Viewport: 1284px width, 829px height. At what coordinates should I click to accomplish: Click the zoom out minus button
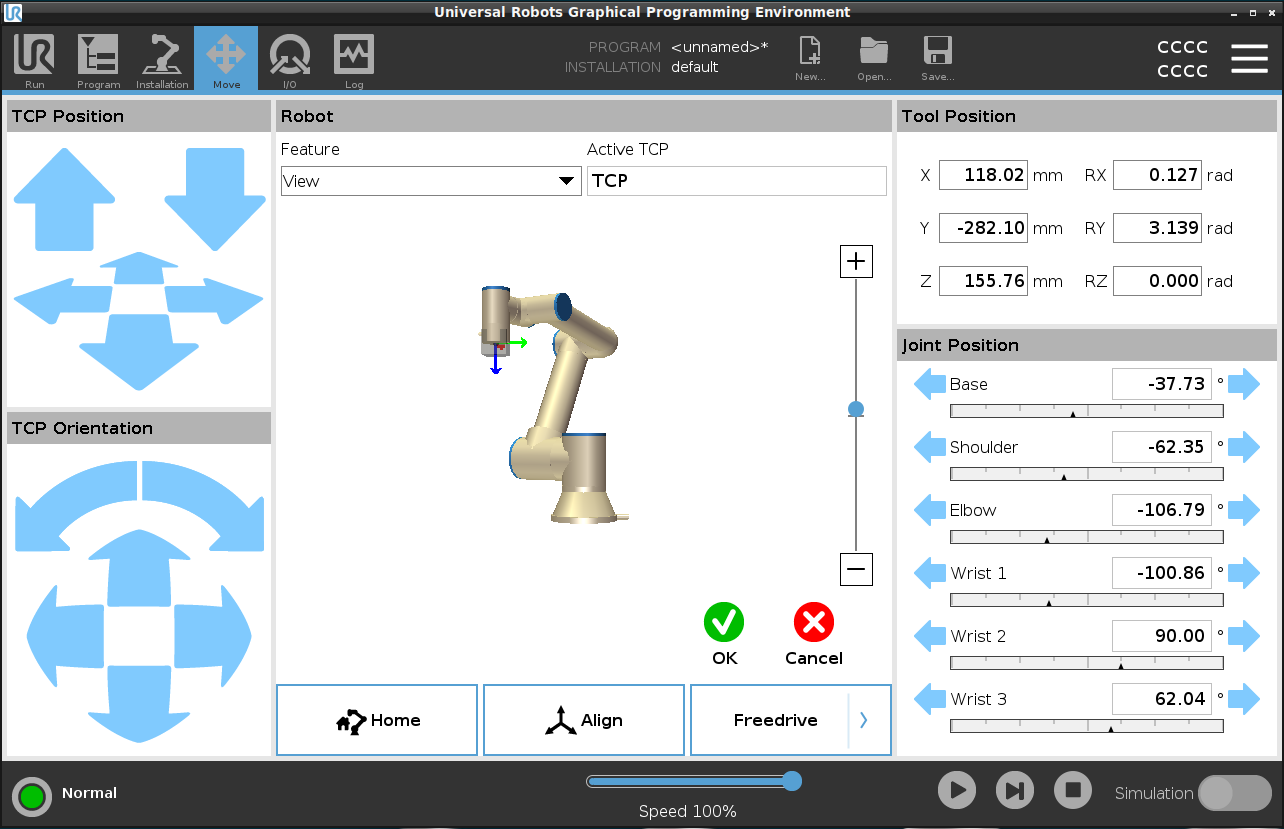click(x=856, y=569)
